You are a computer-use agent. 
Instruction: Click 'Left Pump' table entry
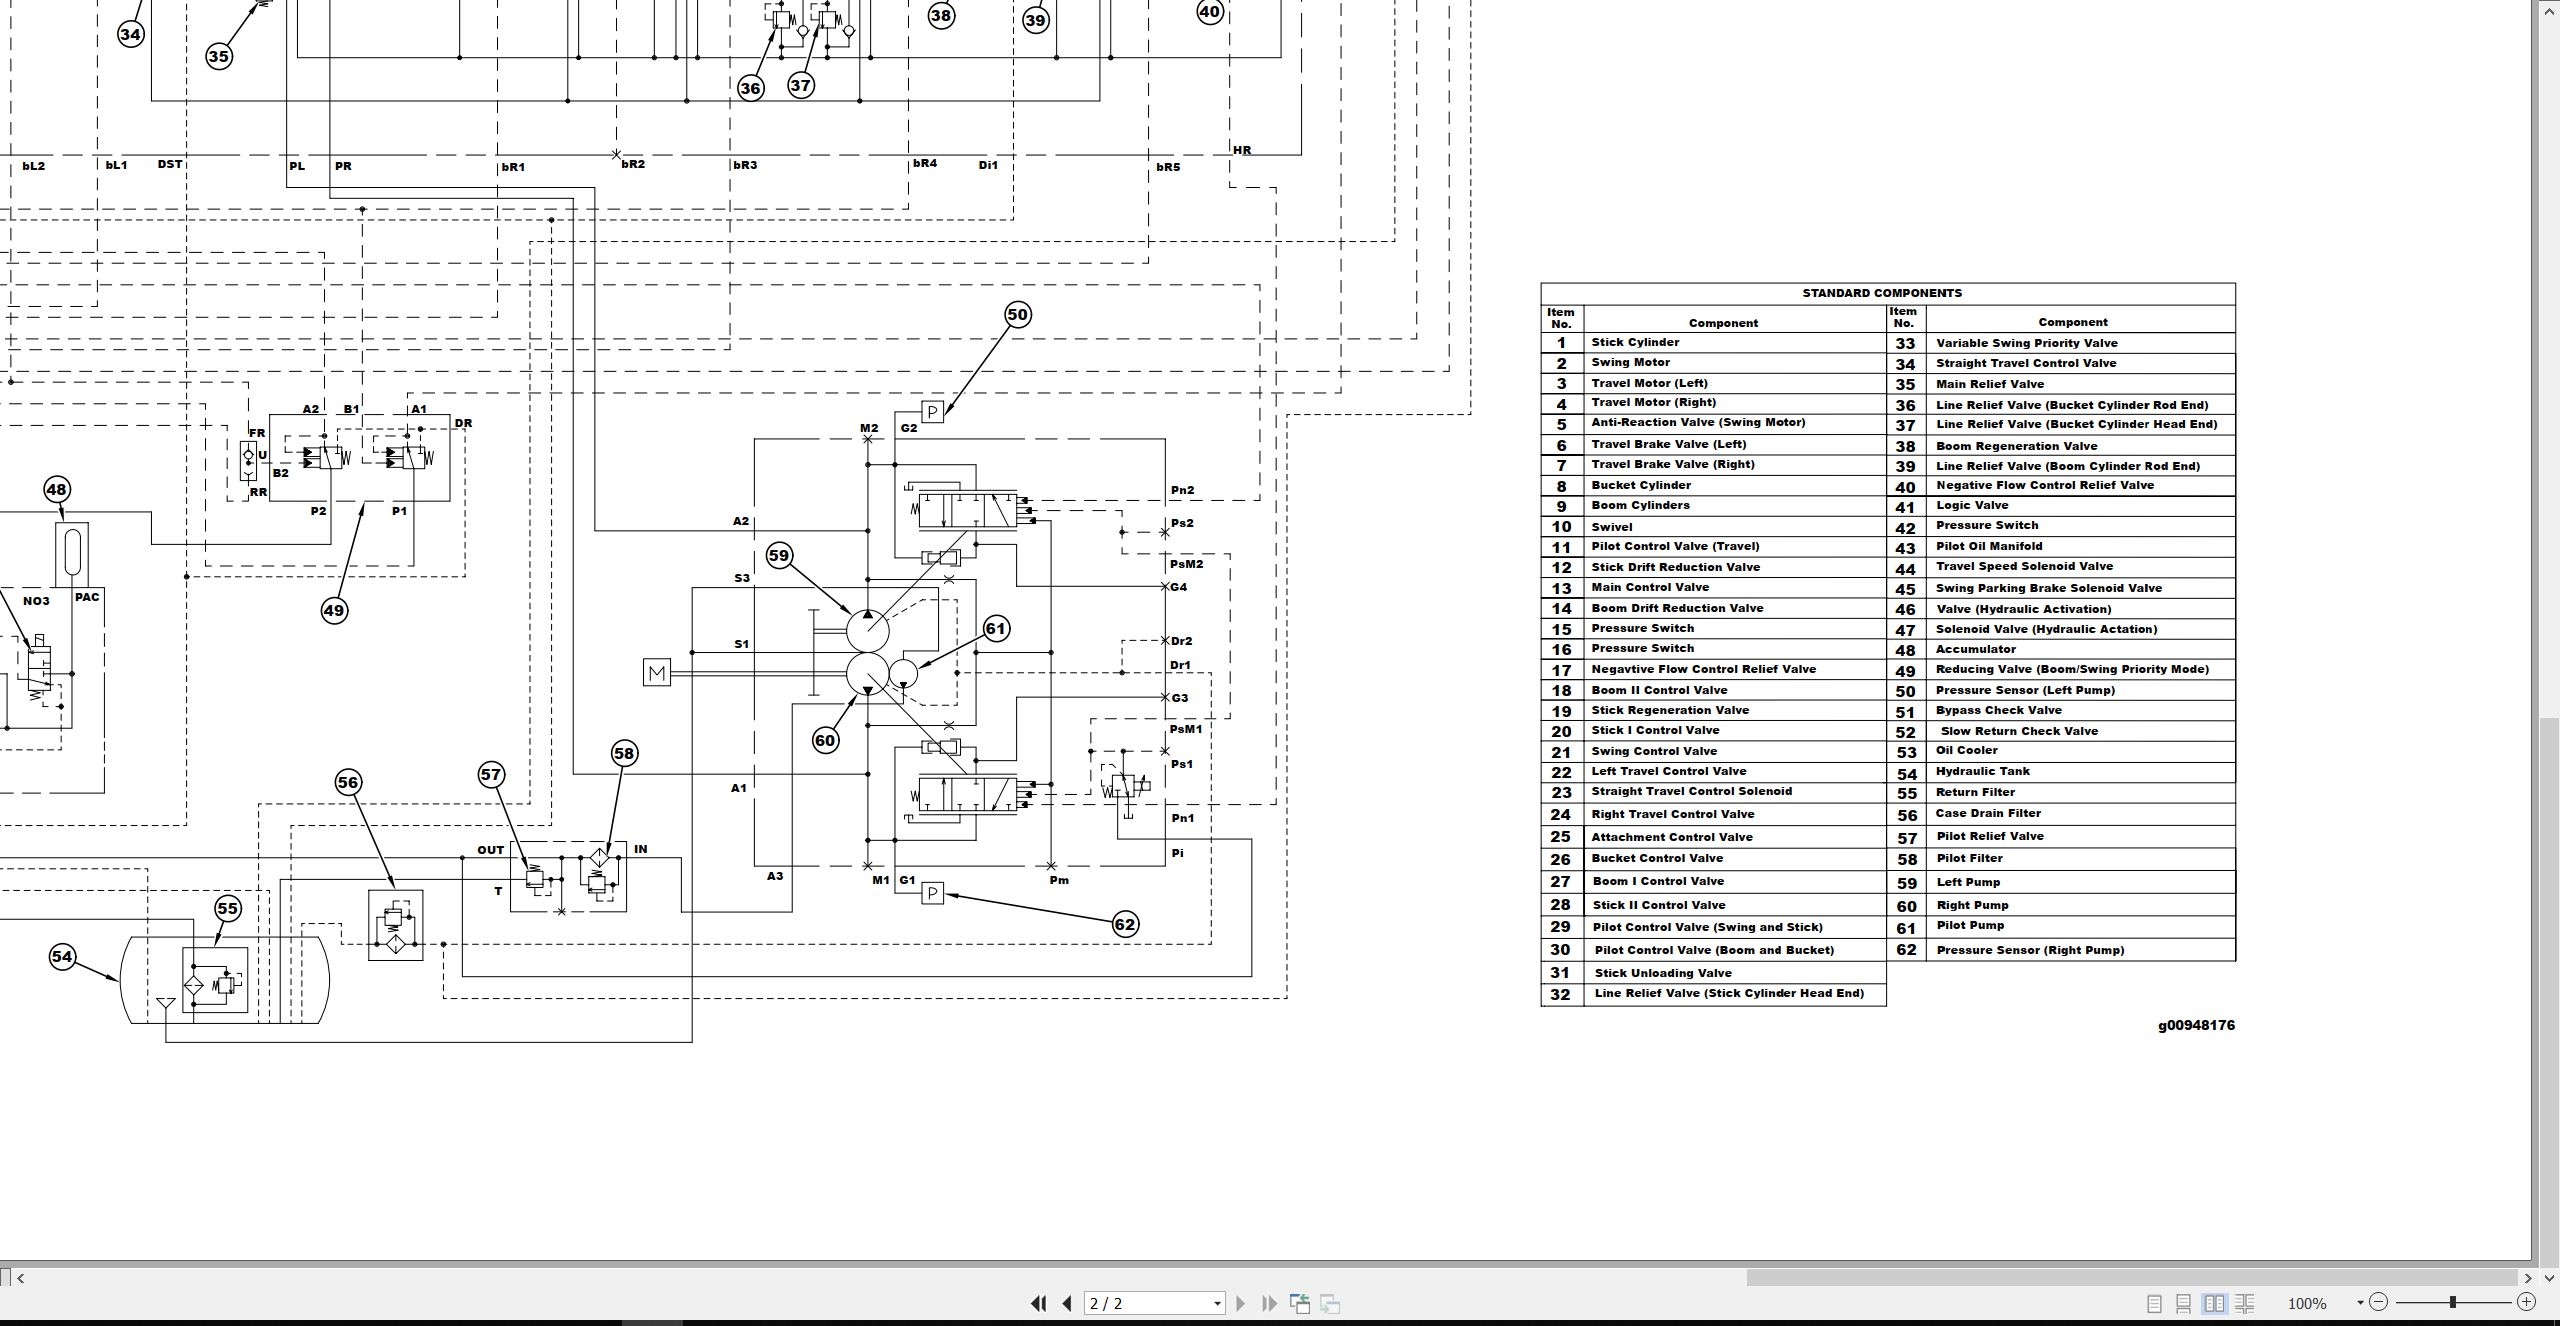click(1968, 882)
